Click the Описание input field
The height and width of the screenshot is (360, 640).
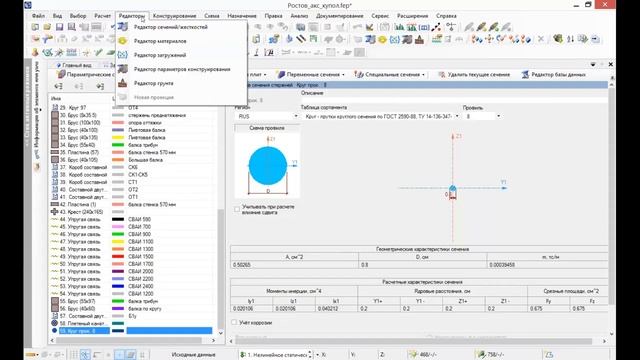pos(454,100)
